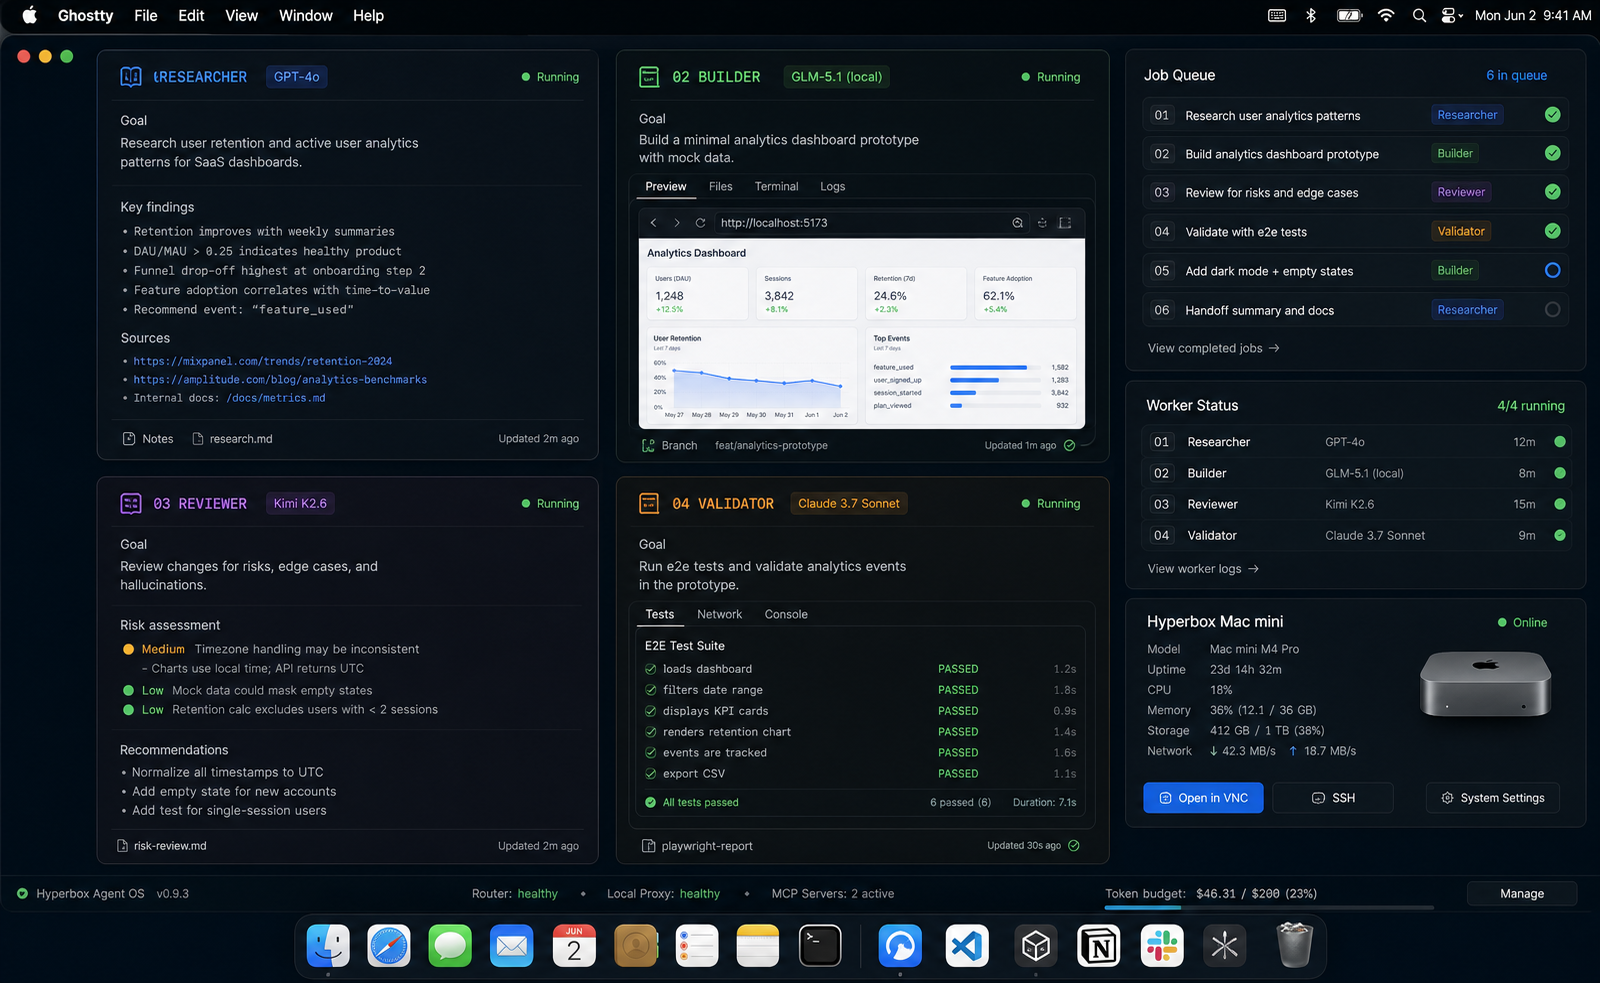
Task: Click the green status icon beside Hyperbox Agent OS
Action: point(22,894)
